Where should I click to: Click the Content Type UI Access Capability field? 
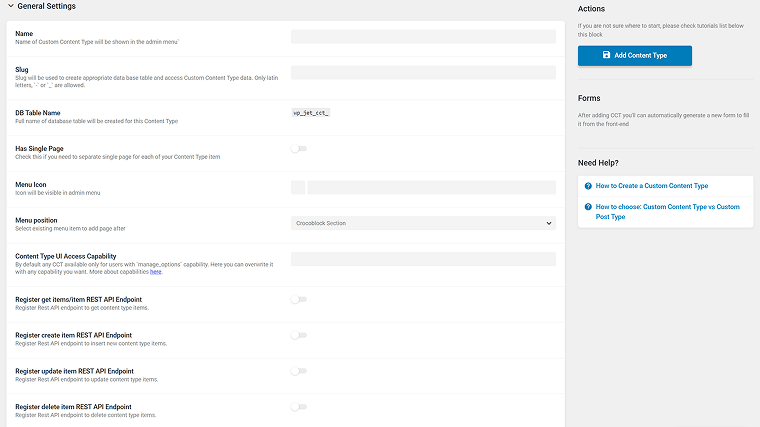point(423,259)
